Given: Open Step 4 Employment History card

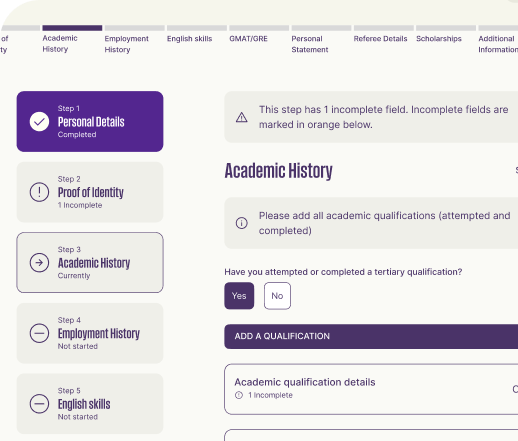Looking at the screenshot, I should pos(90,333).
